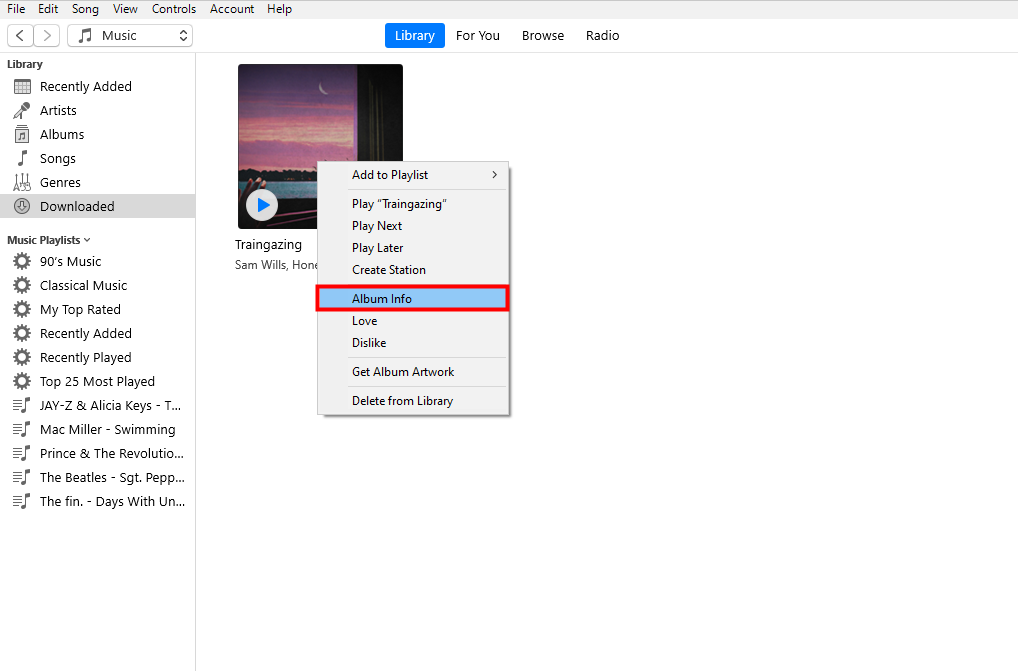This screenshot has width=1018, height=671.
Task: Open Recently Played playlist label
Action: (86, 358)
